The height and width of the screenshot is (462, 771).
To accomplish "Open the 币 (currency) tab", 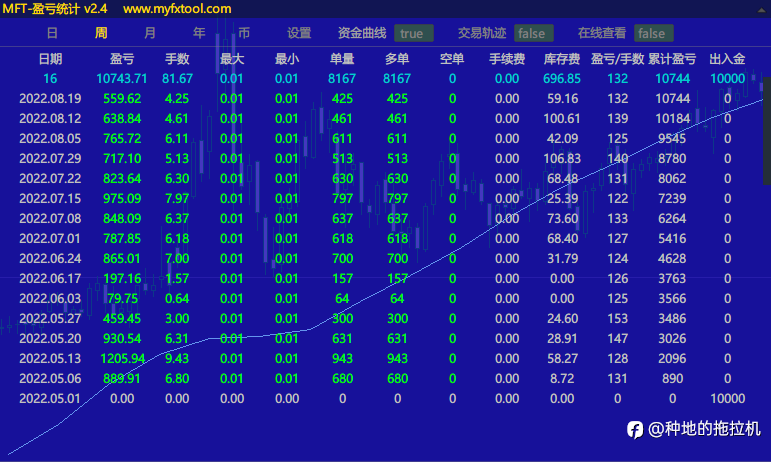I will [244, 33].
